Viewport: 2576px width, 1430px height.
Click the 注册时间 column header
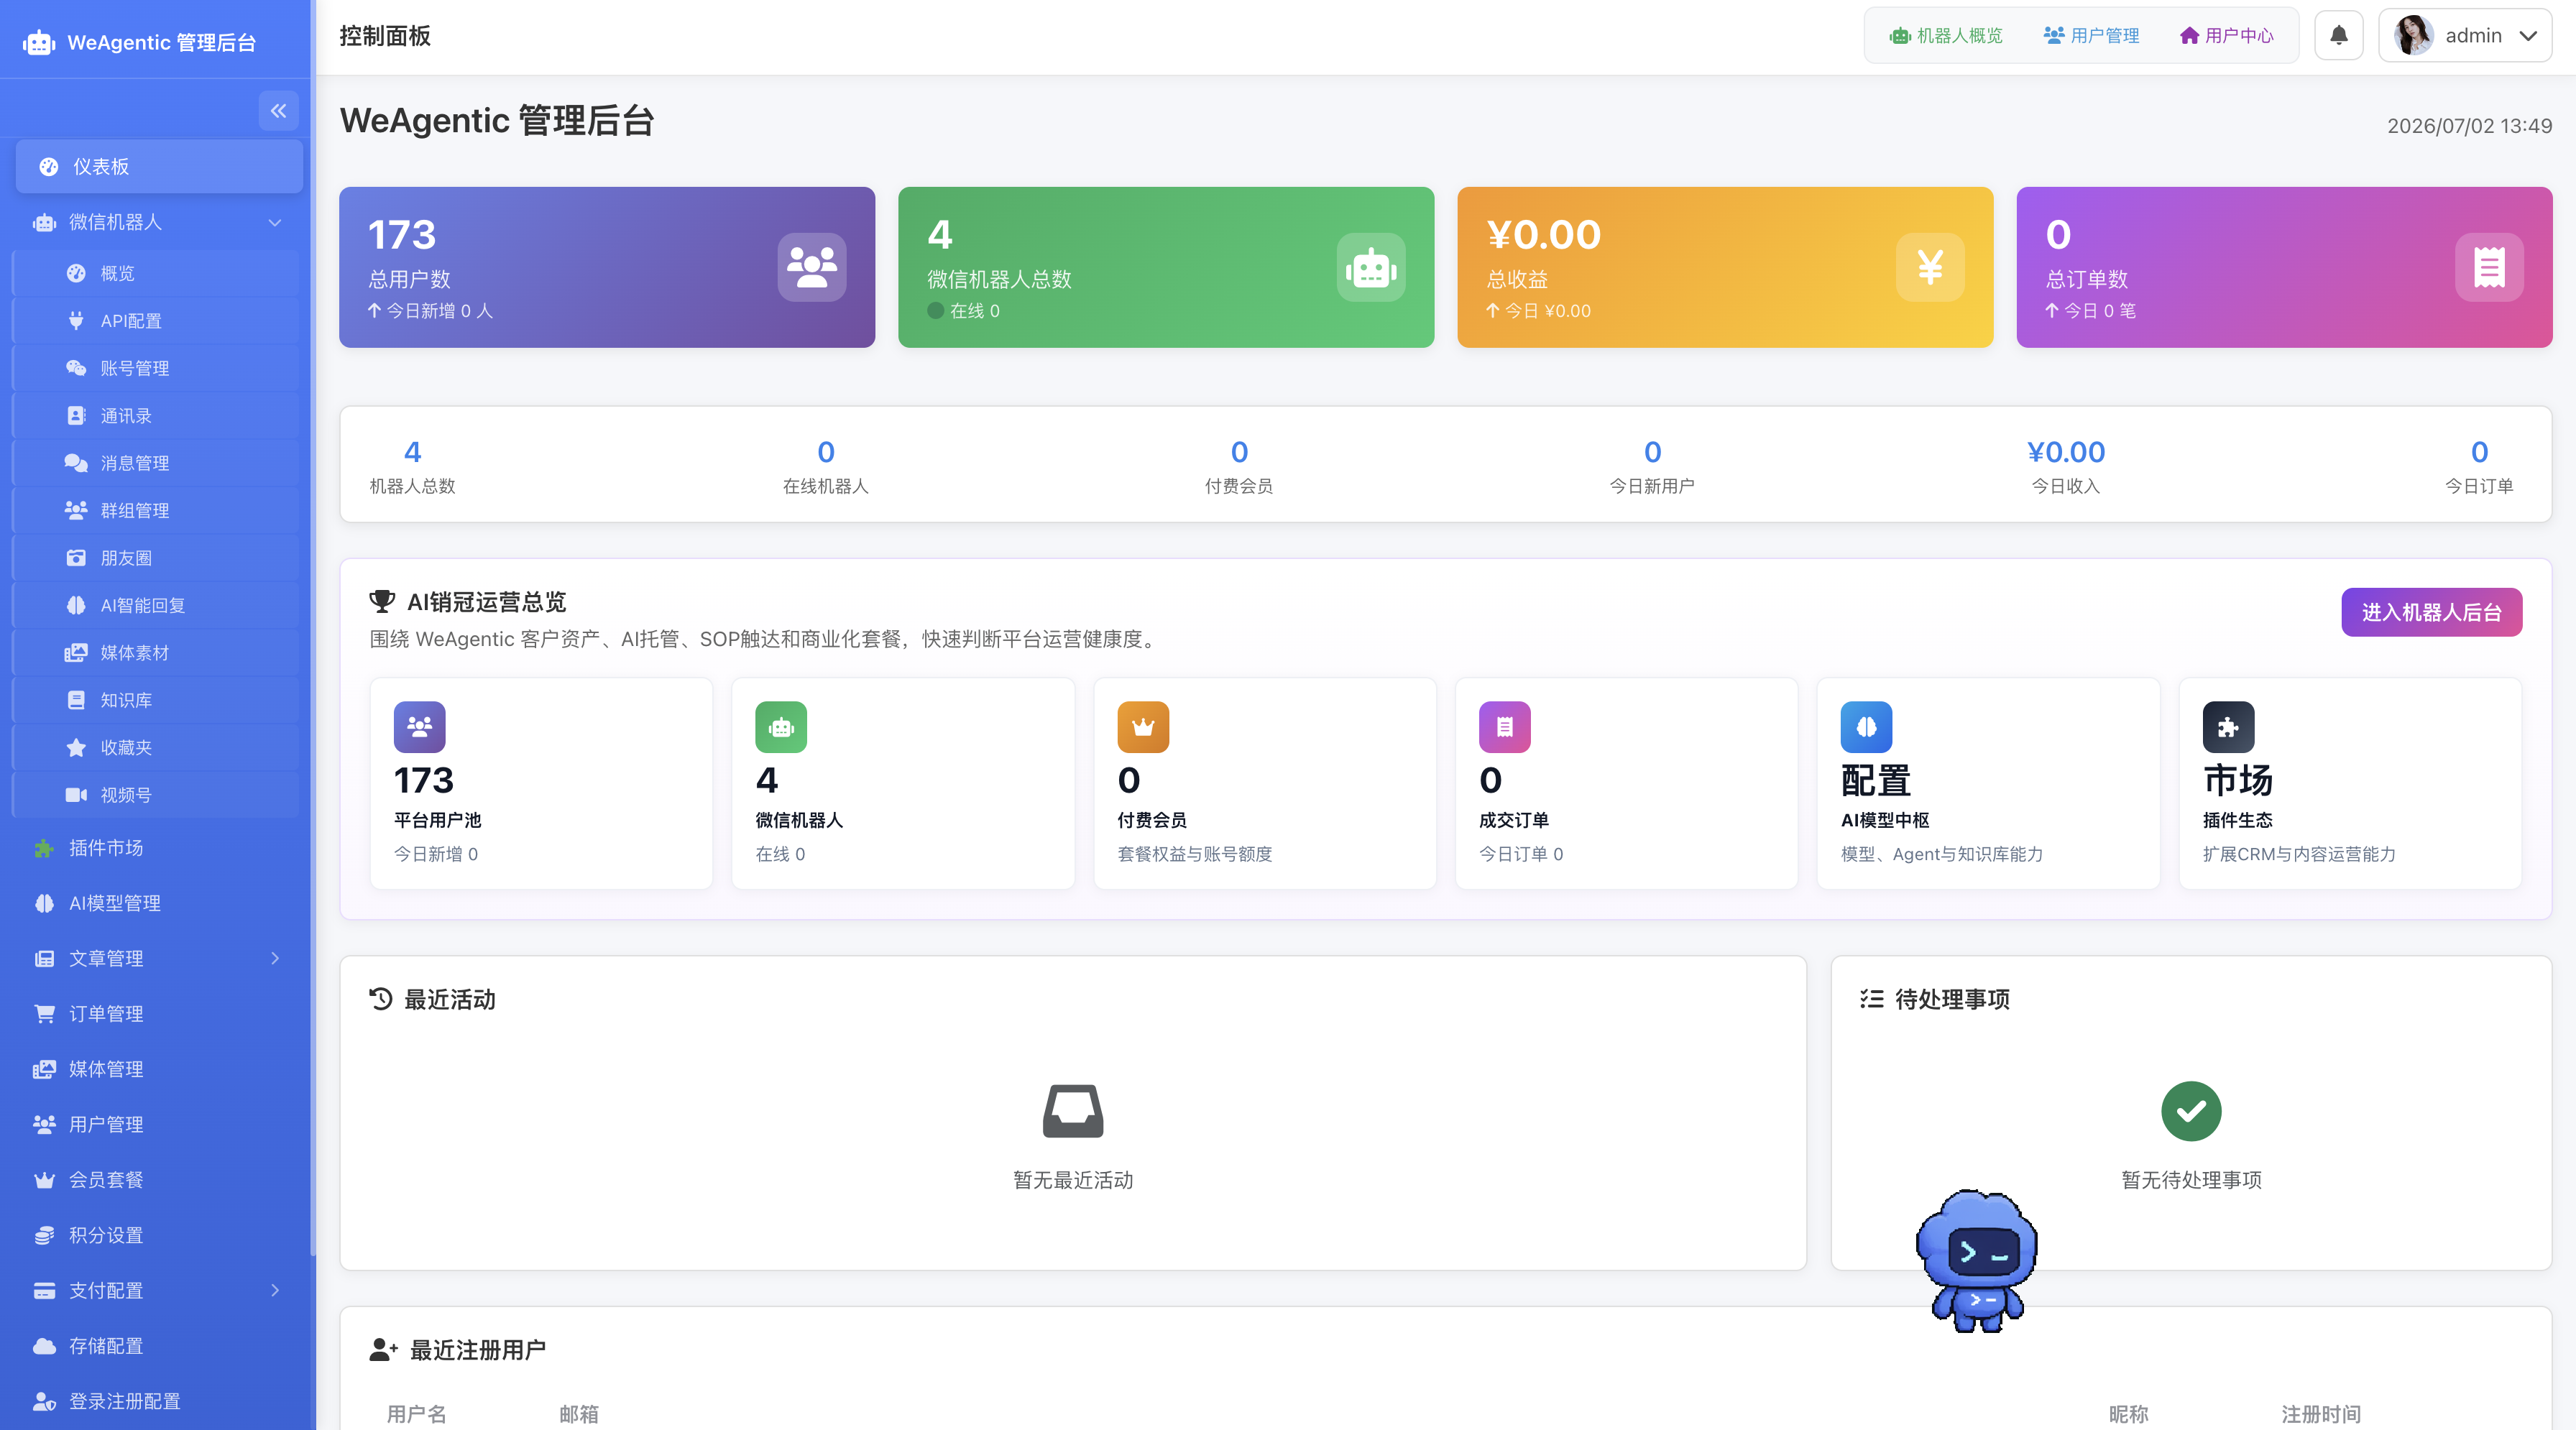coord(2320,1413)
